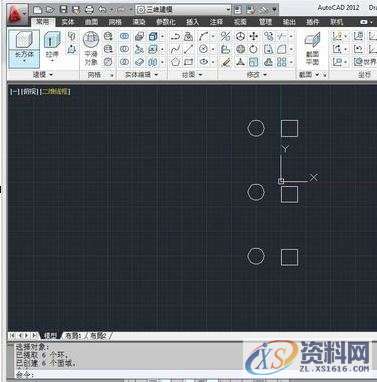Viewport: 377px width, 382px height.
Task: Expand the 截面 panel title
Action: pyautogui.click(x=309, y=75)
